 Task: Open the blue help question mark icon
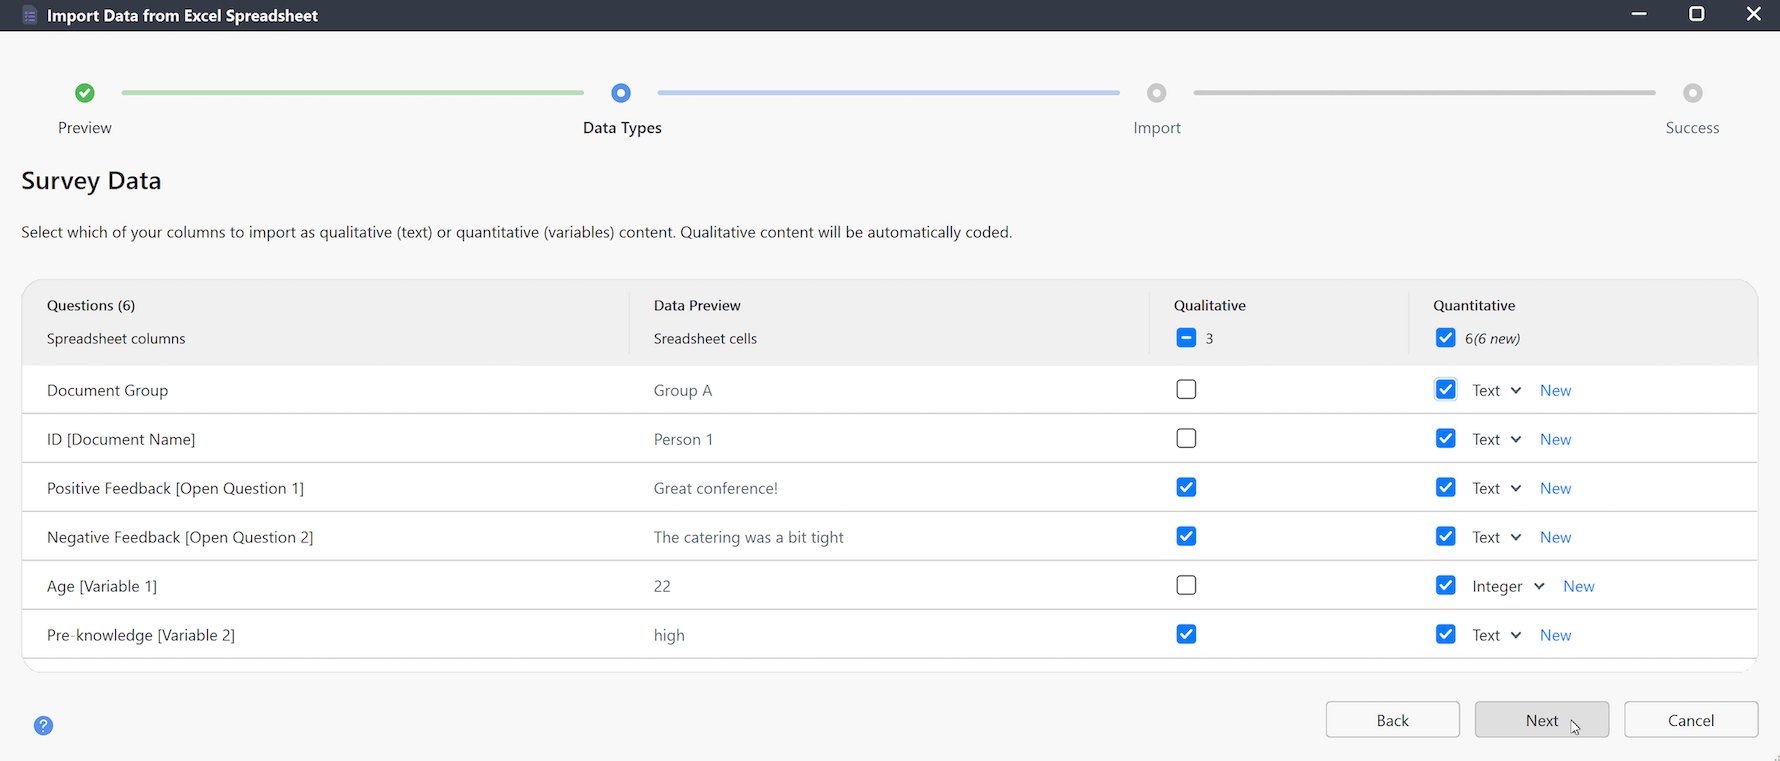[43, 726]
